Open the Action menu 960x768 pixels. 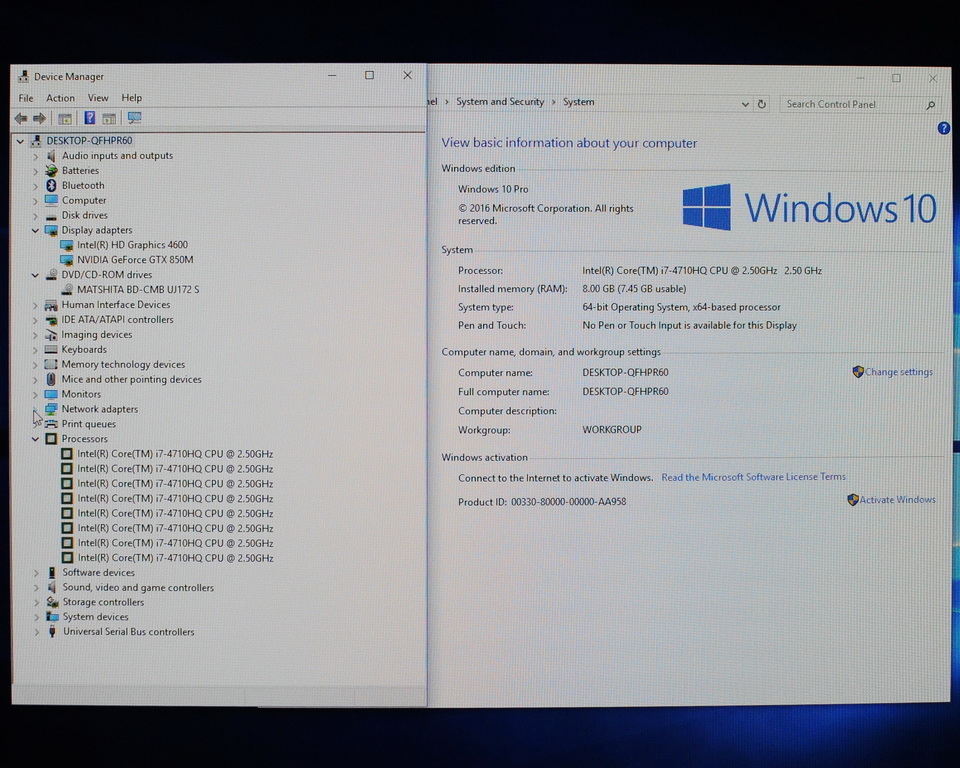tap(61, 98)
